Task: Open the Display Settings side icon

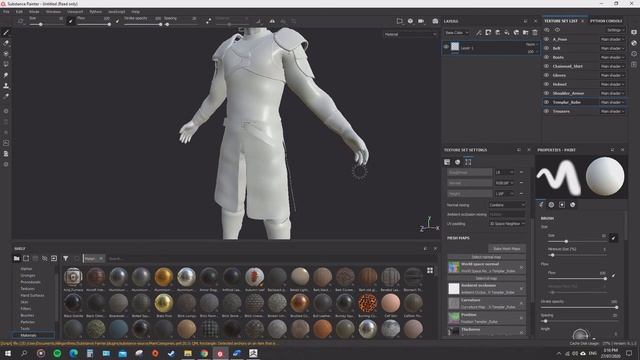Action: pos(634,32)
